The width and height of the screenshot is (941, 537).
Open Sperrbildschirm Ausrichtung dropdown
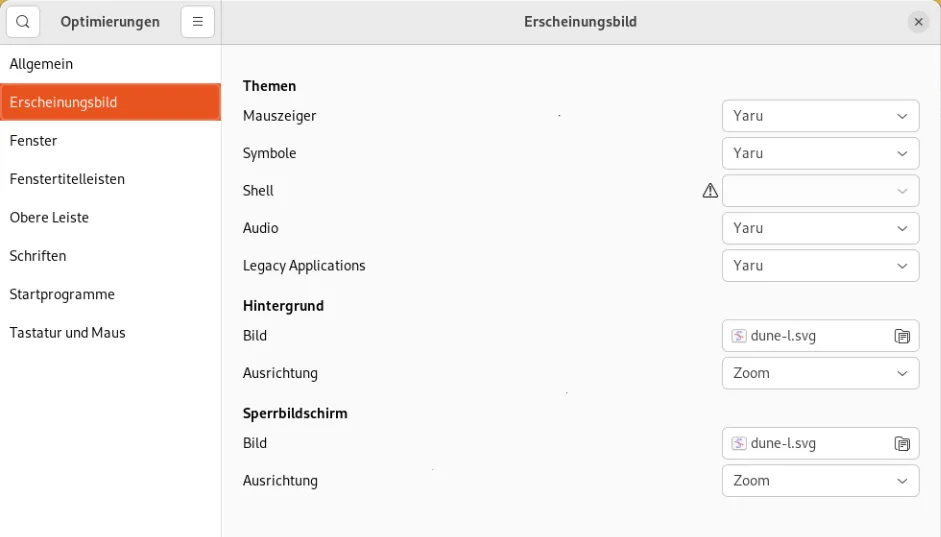pyautogui.click(x=820, y=481)
